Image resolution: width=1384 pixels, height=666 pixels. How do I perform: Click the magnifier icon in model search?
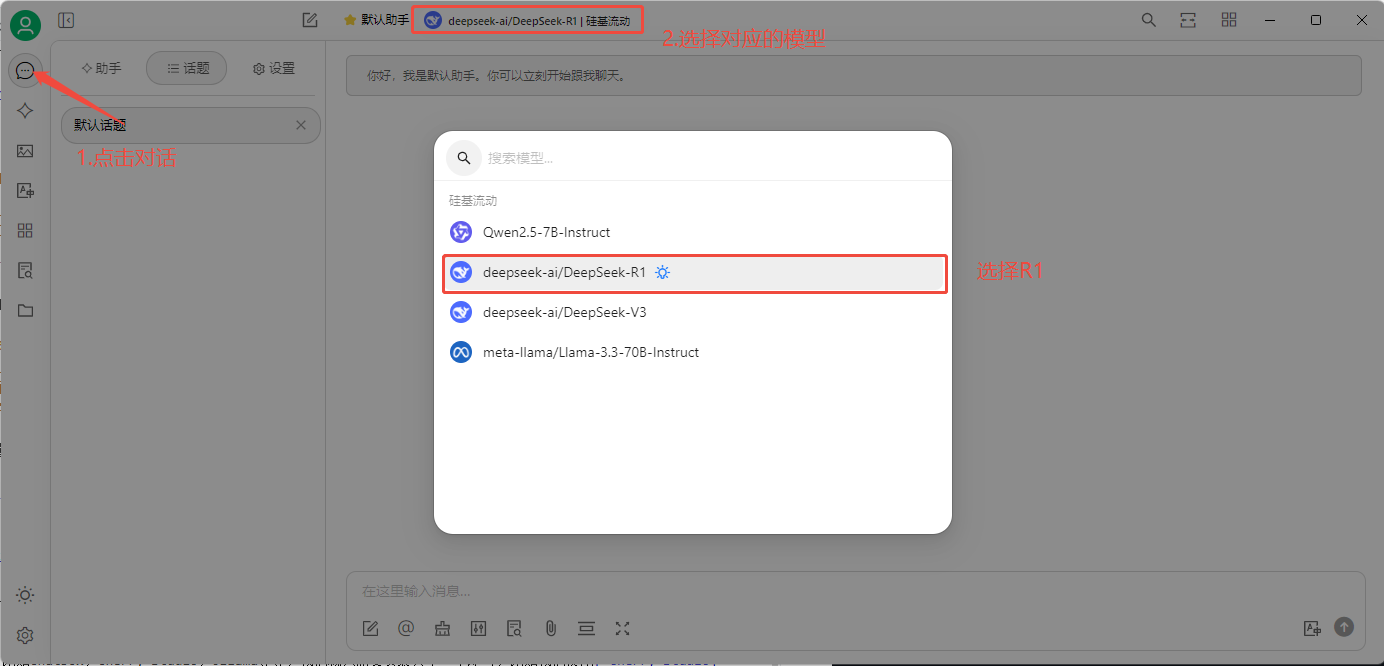(x=464, y=158)
